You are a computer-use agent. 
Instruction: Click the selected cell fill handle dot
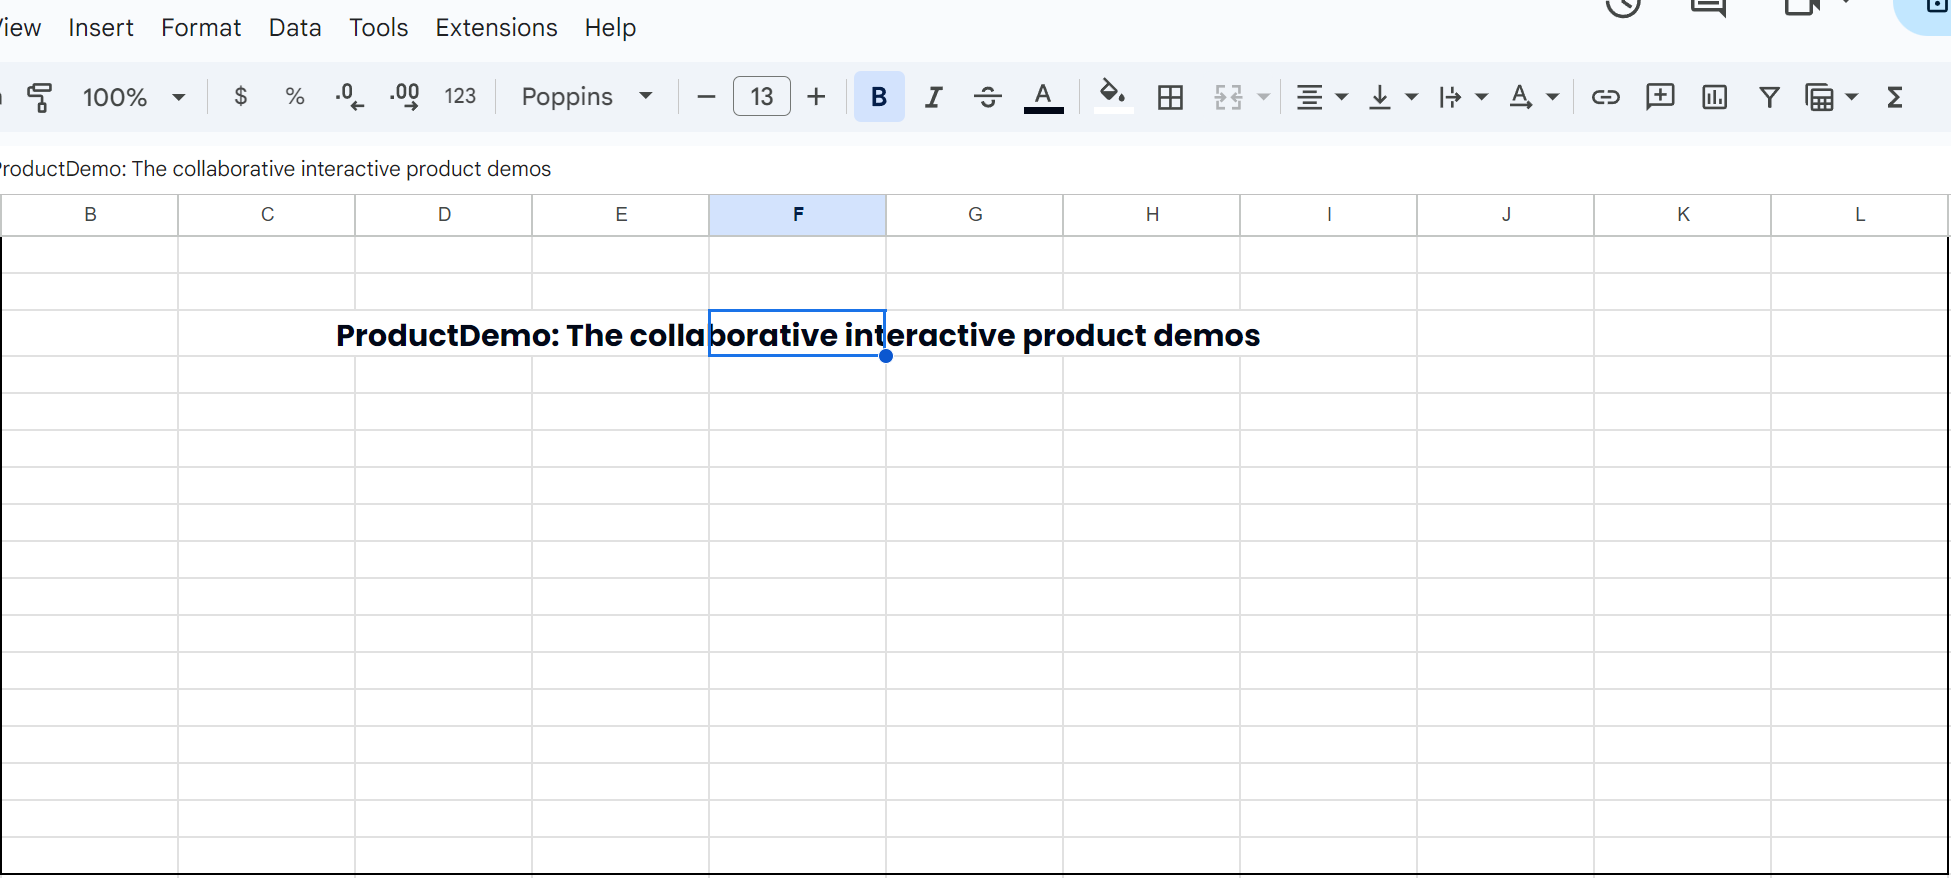click(x=886, y=356)
